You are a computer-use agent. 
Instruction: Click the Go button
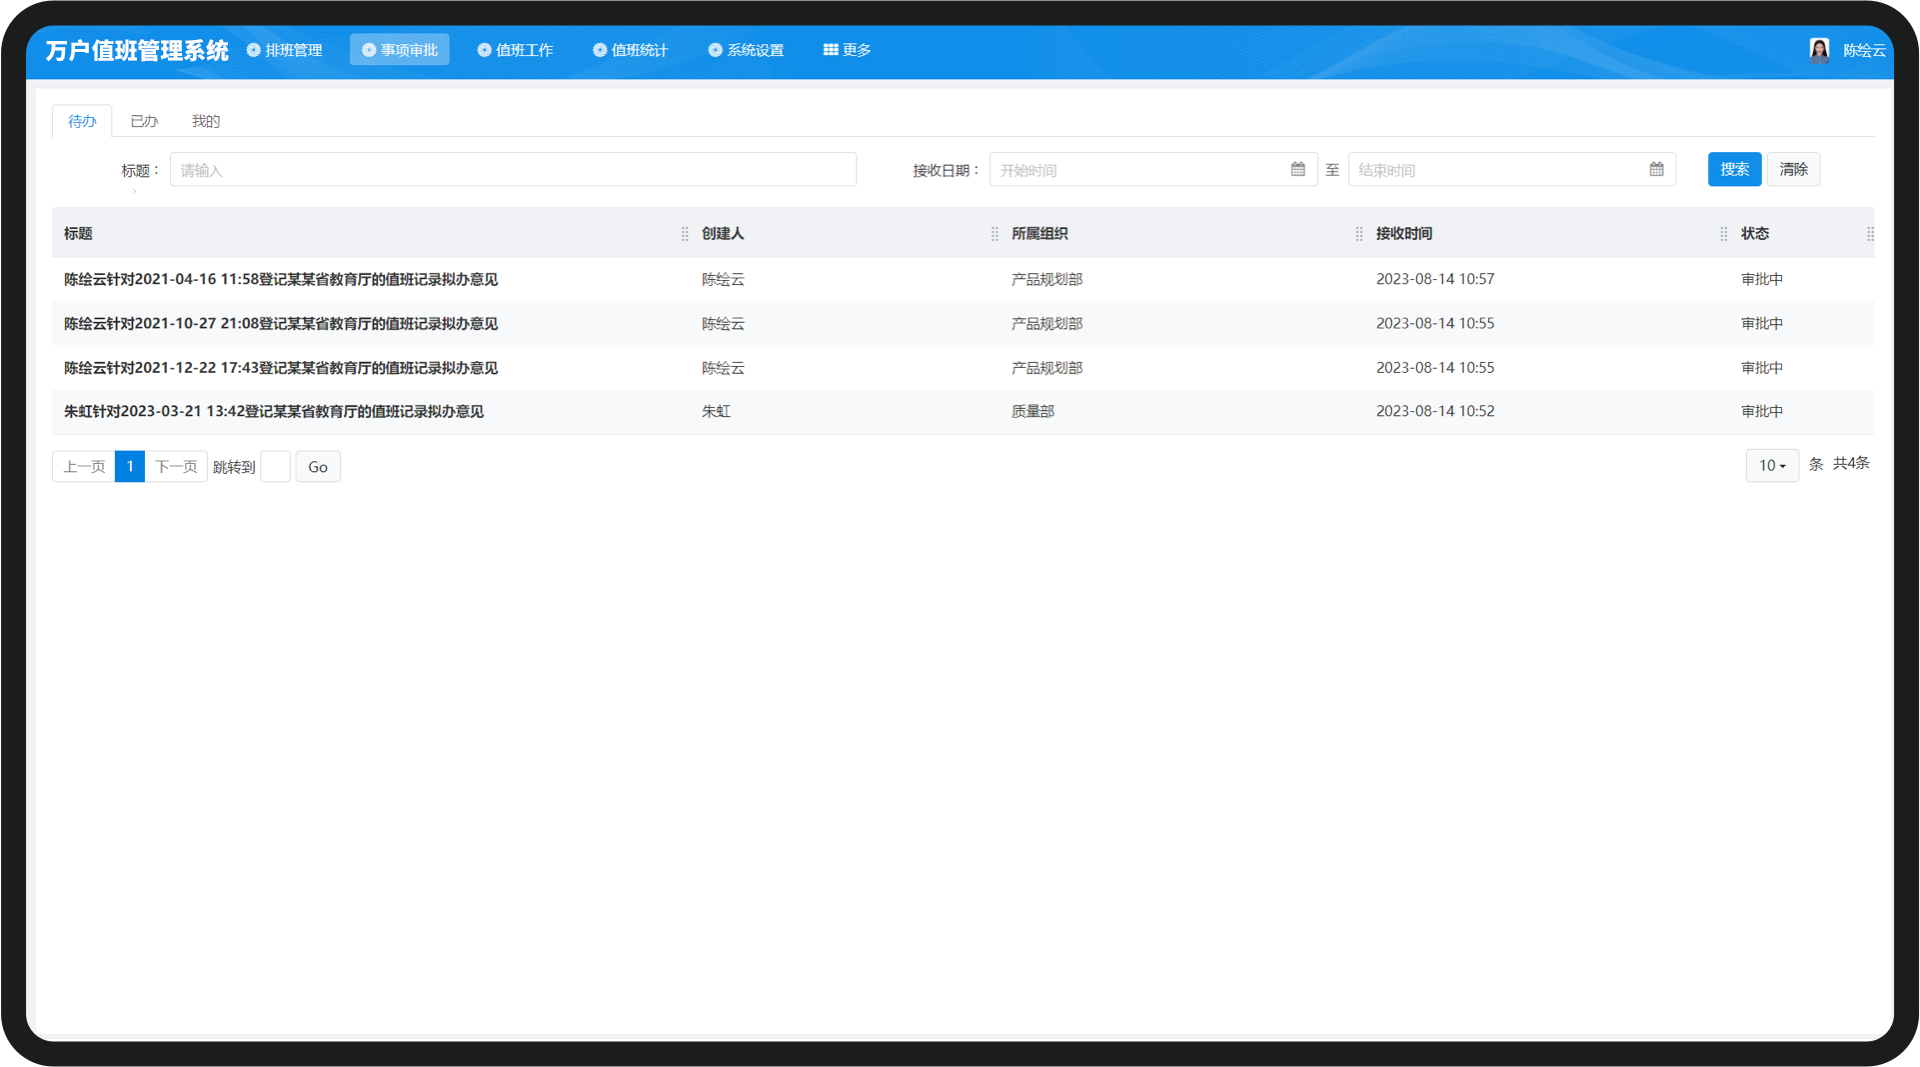[318, 466]
